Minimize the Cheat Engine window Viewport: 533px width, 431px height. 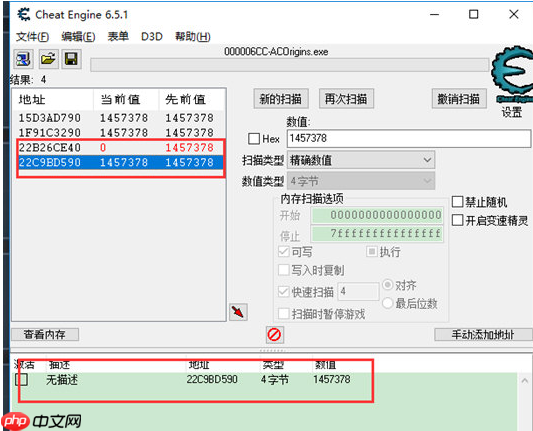point(434,15)
